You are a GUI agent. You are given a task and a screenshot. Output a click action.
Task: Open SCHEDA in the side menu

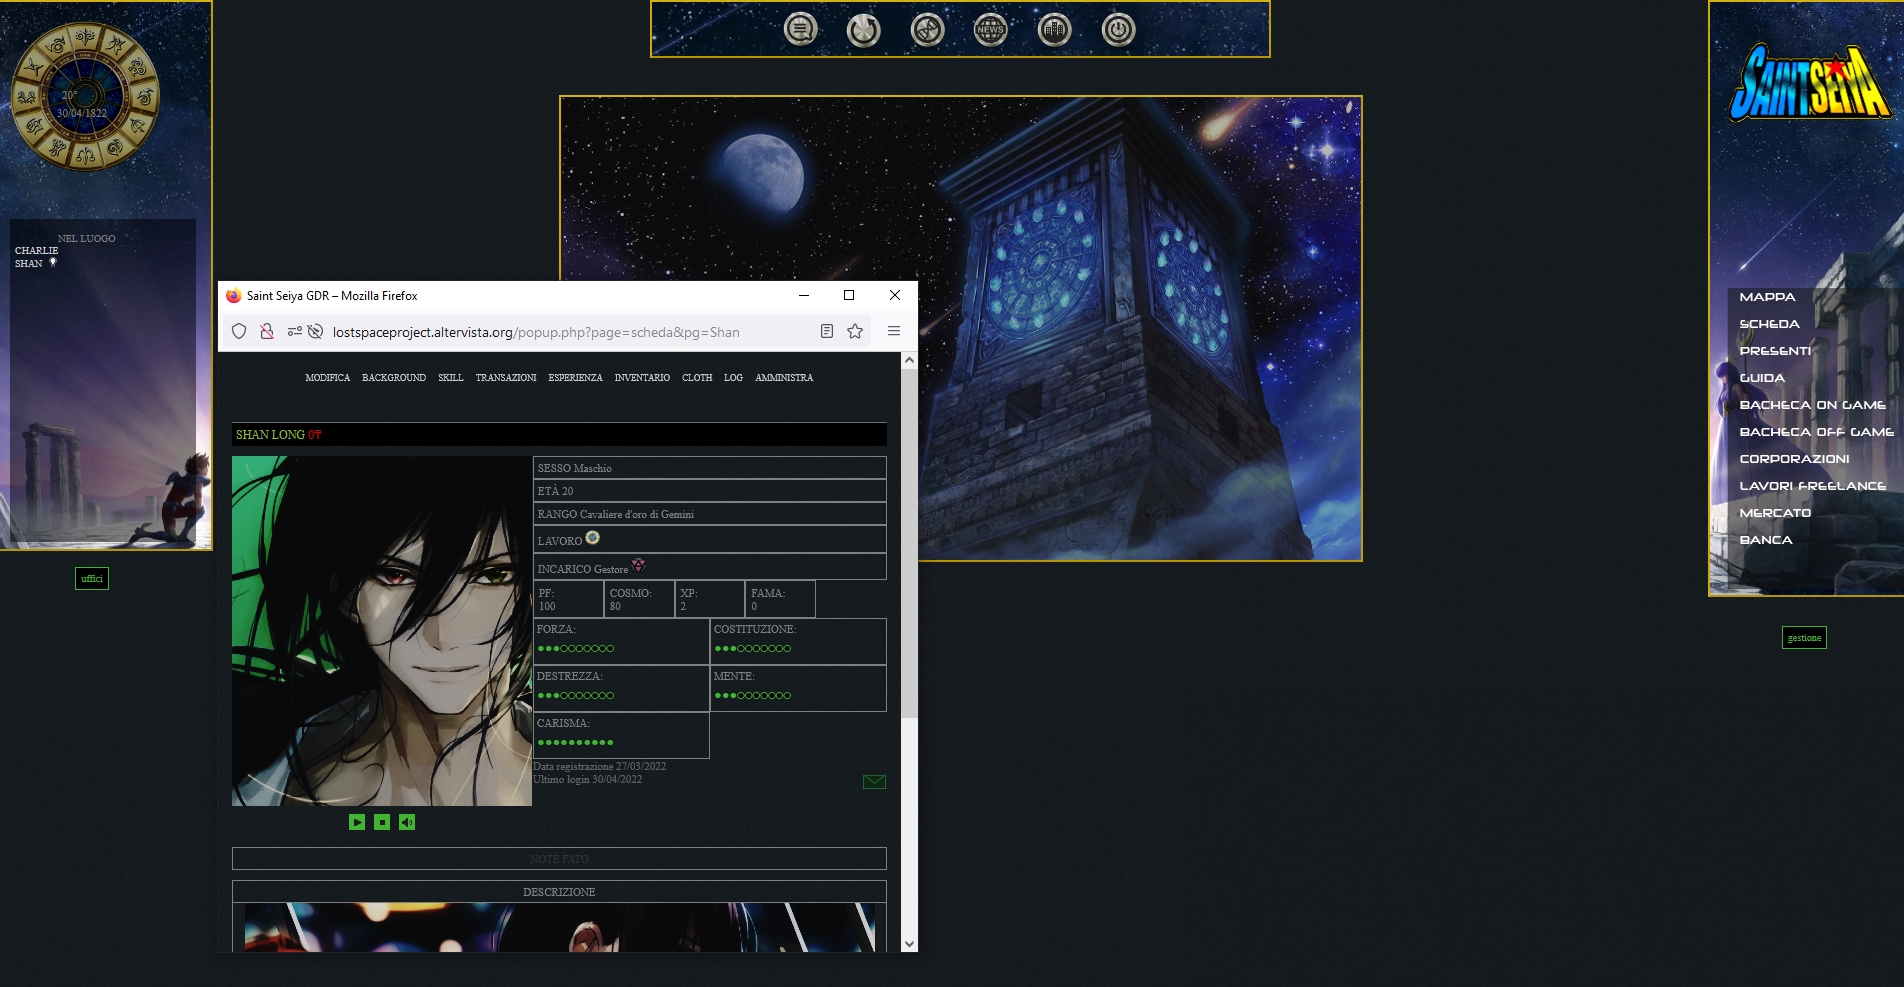tap(1769, 324)
